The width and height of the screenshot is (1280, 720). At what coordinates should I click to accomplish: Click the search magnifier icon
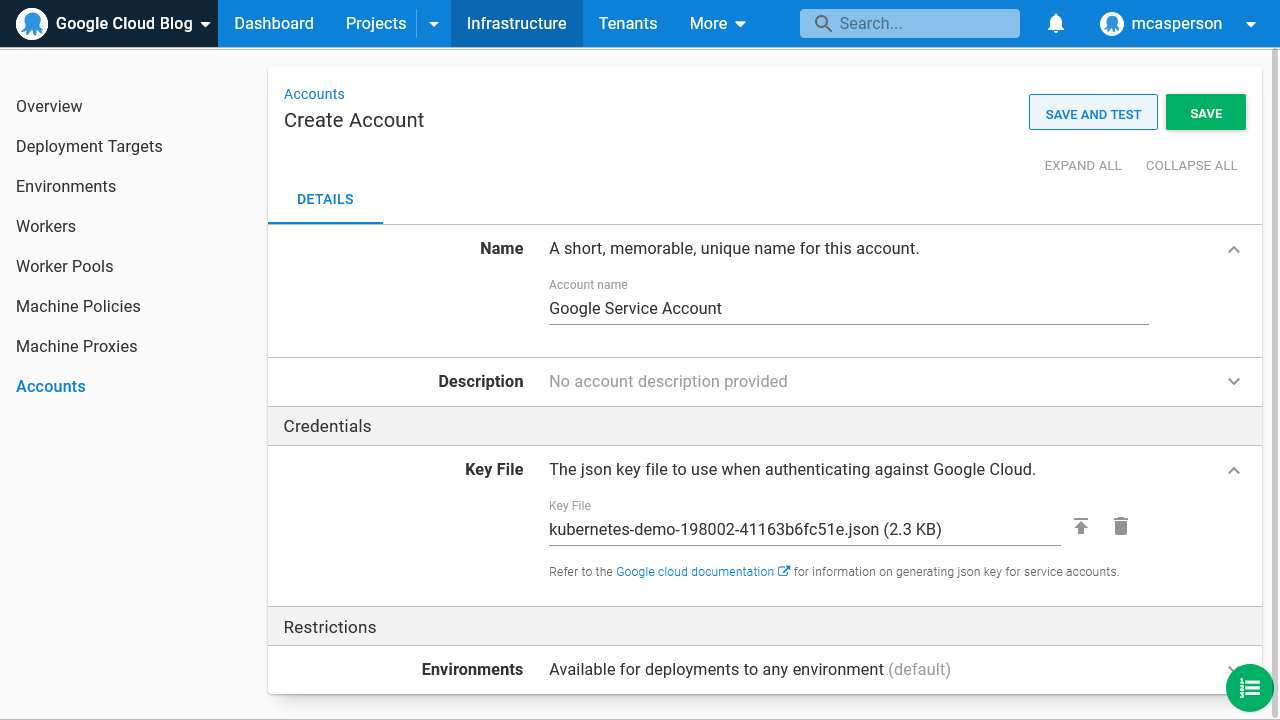pyautogui.click(x=823, y=23)
